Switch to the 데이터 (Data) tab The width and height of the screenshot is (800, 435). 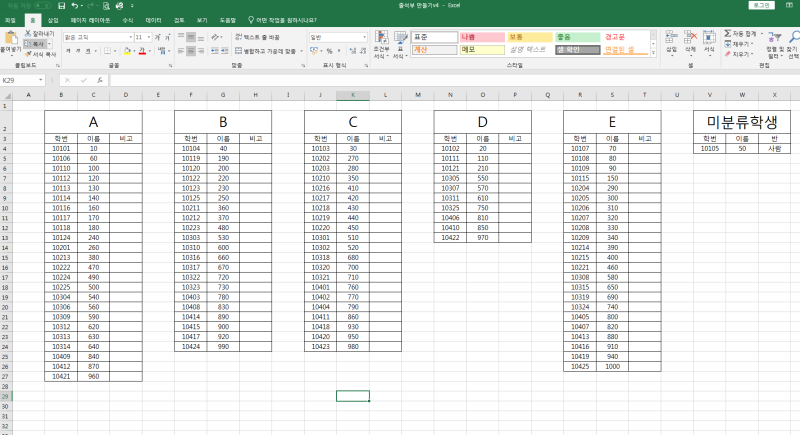(x=153, y=20)
